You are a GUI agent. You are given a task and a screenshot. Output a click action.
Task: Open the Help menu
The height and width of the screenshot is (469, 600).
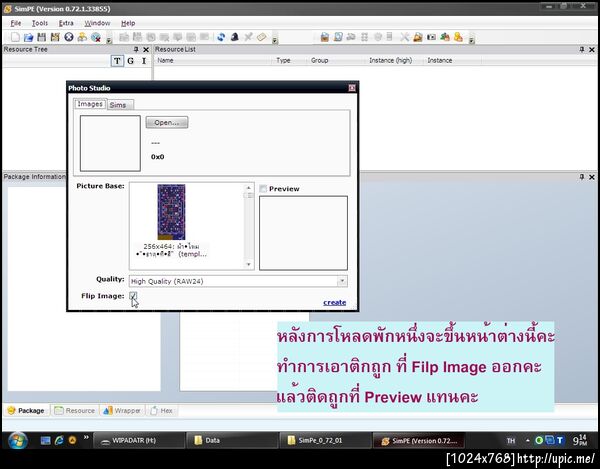128,23
